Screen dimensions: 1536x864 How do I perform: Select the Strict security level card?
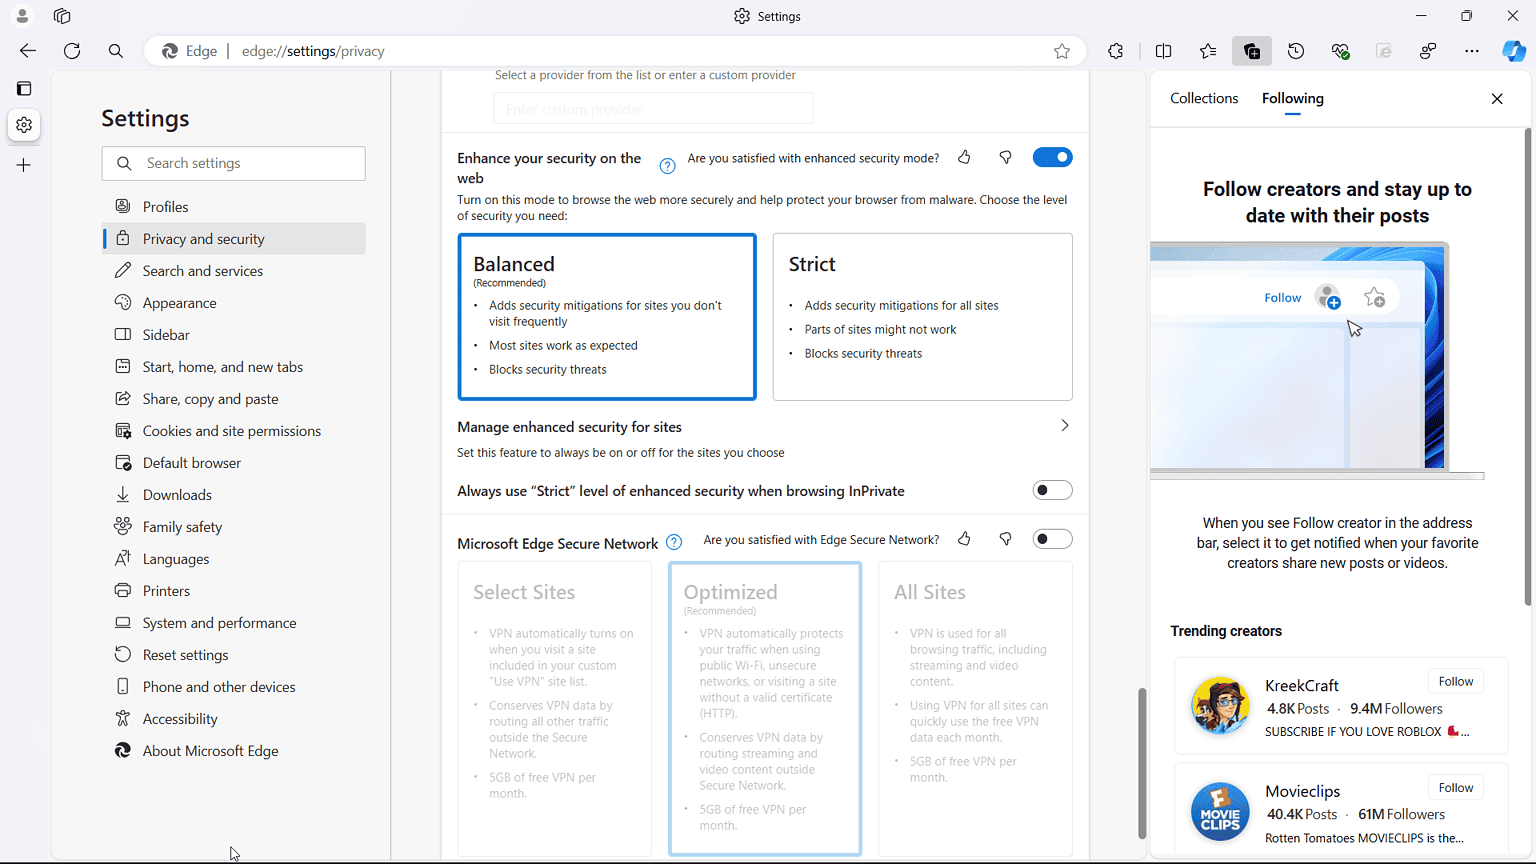pos(923,317)
